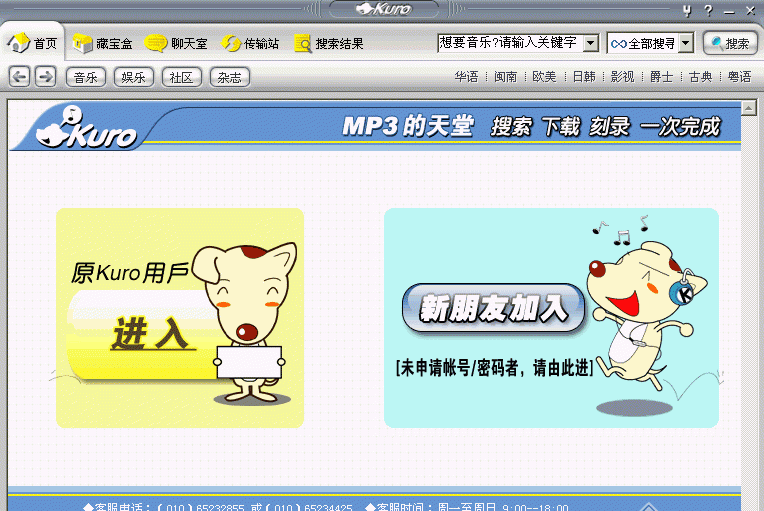Select the 首页 home tab
Viewport: 764px width, 511px height.
pos(34,44)
